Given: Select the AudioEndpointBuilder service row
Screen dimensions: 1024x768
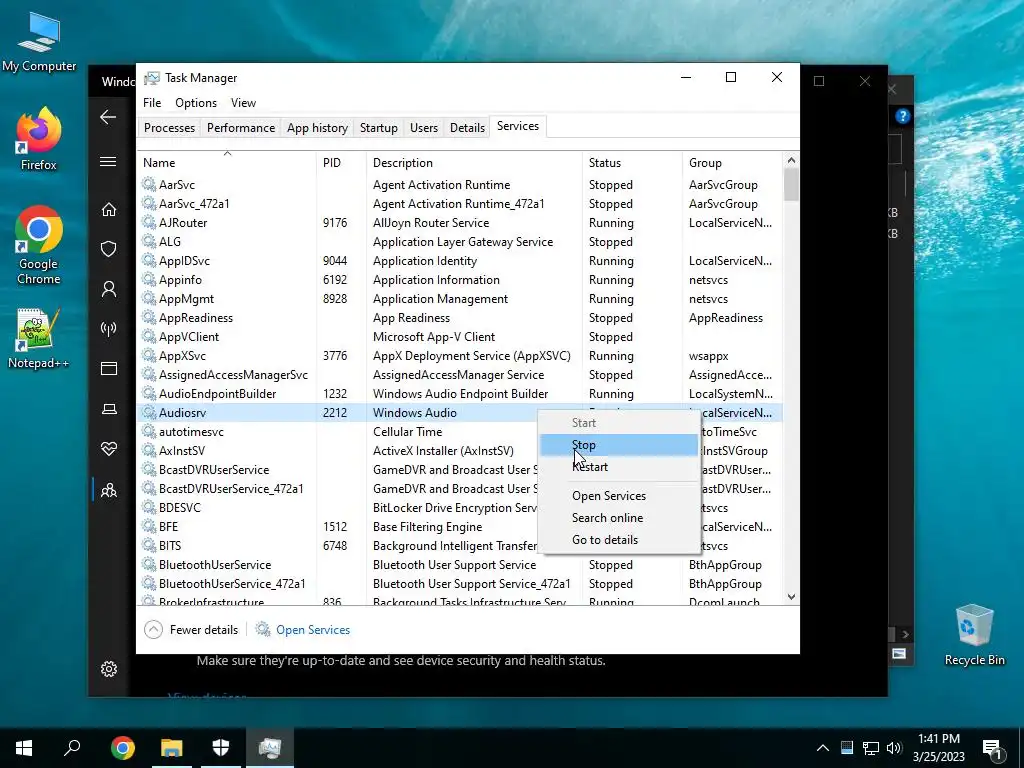Looking at the screenshot, I should tap(460, 394).
